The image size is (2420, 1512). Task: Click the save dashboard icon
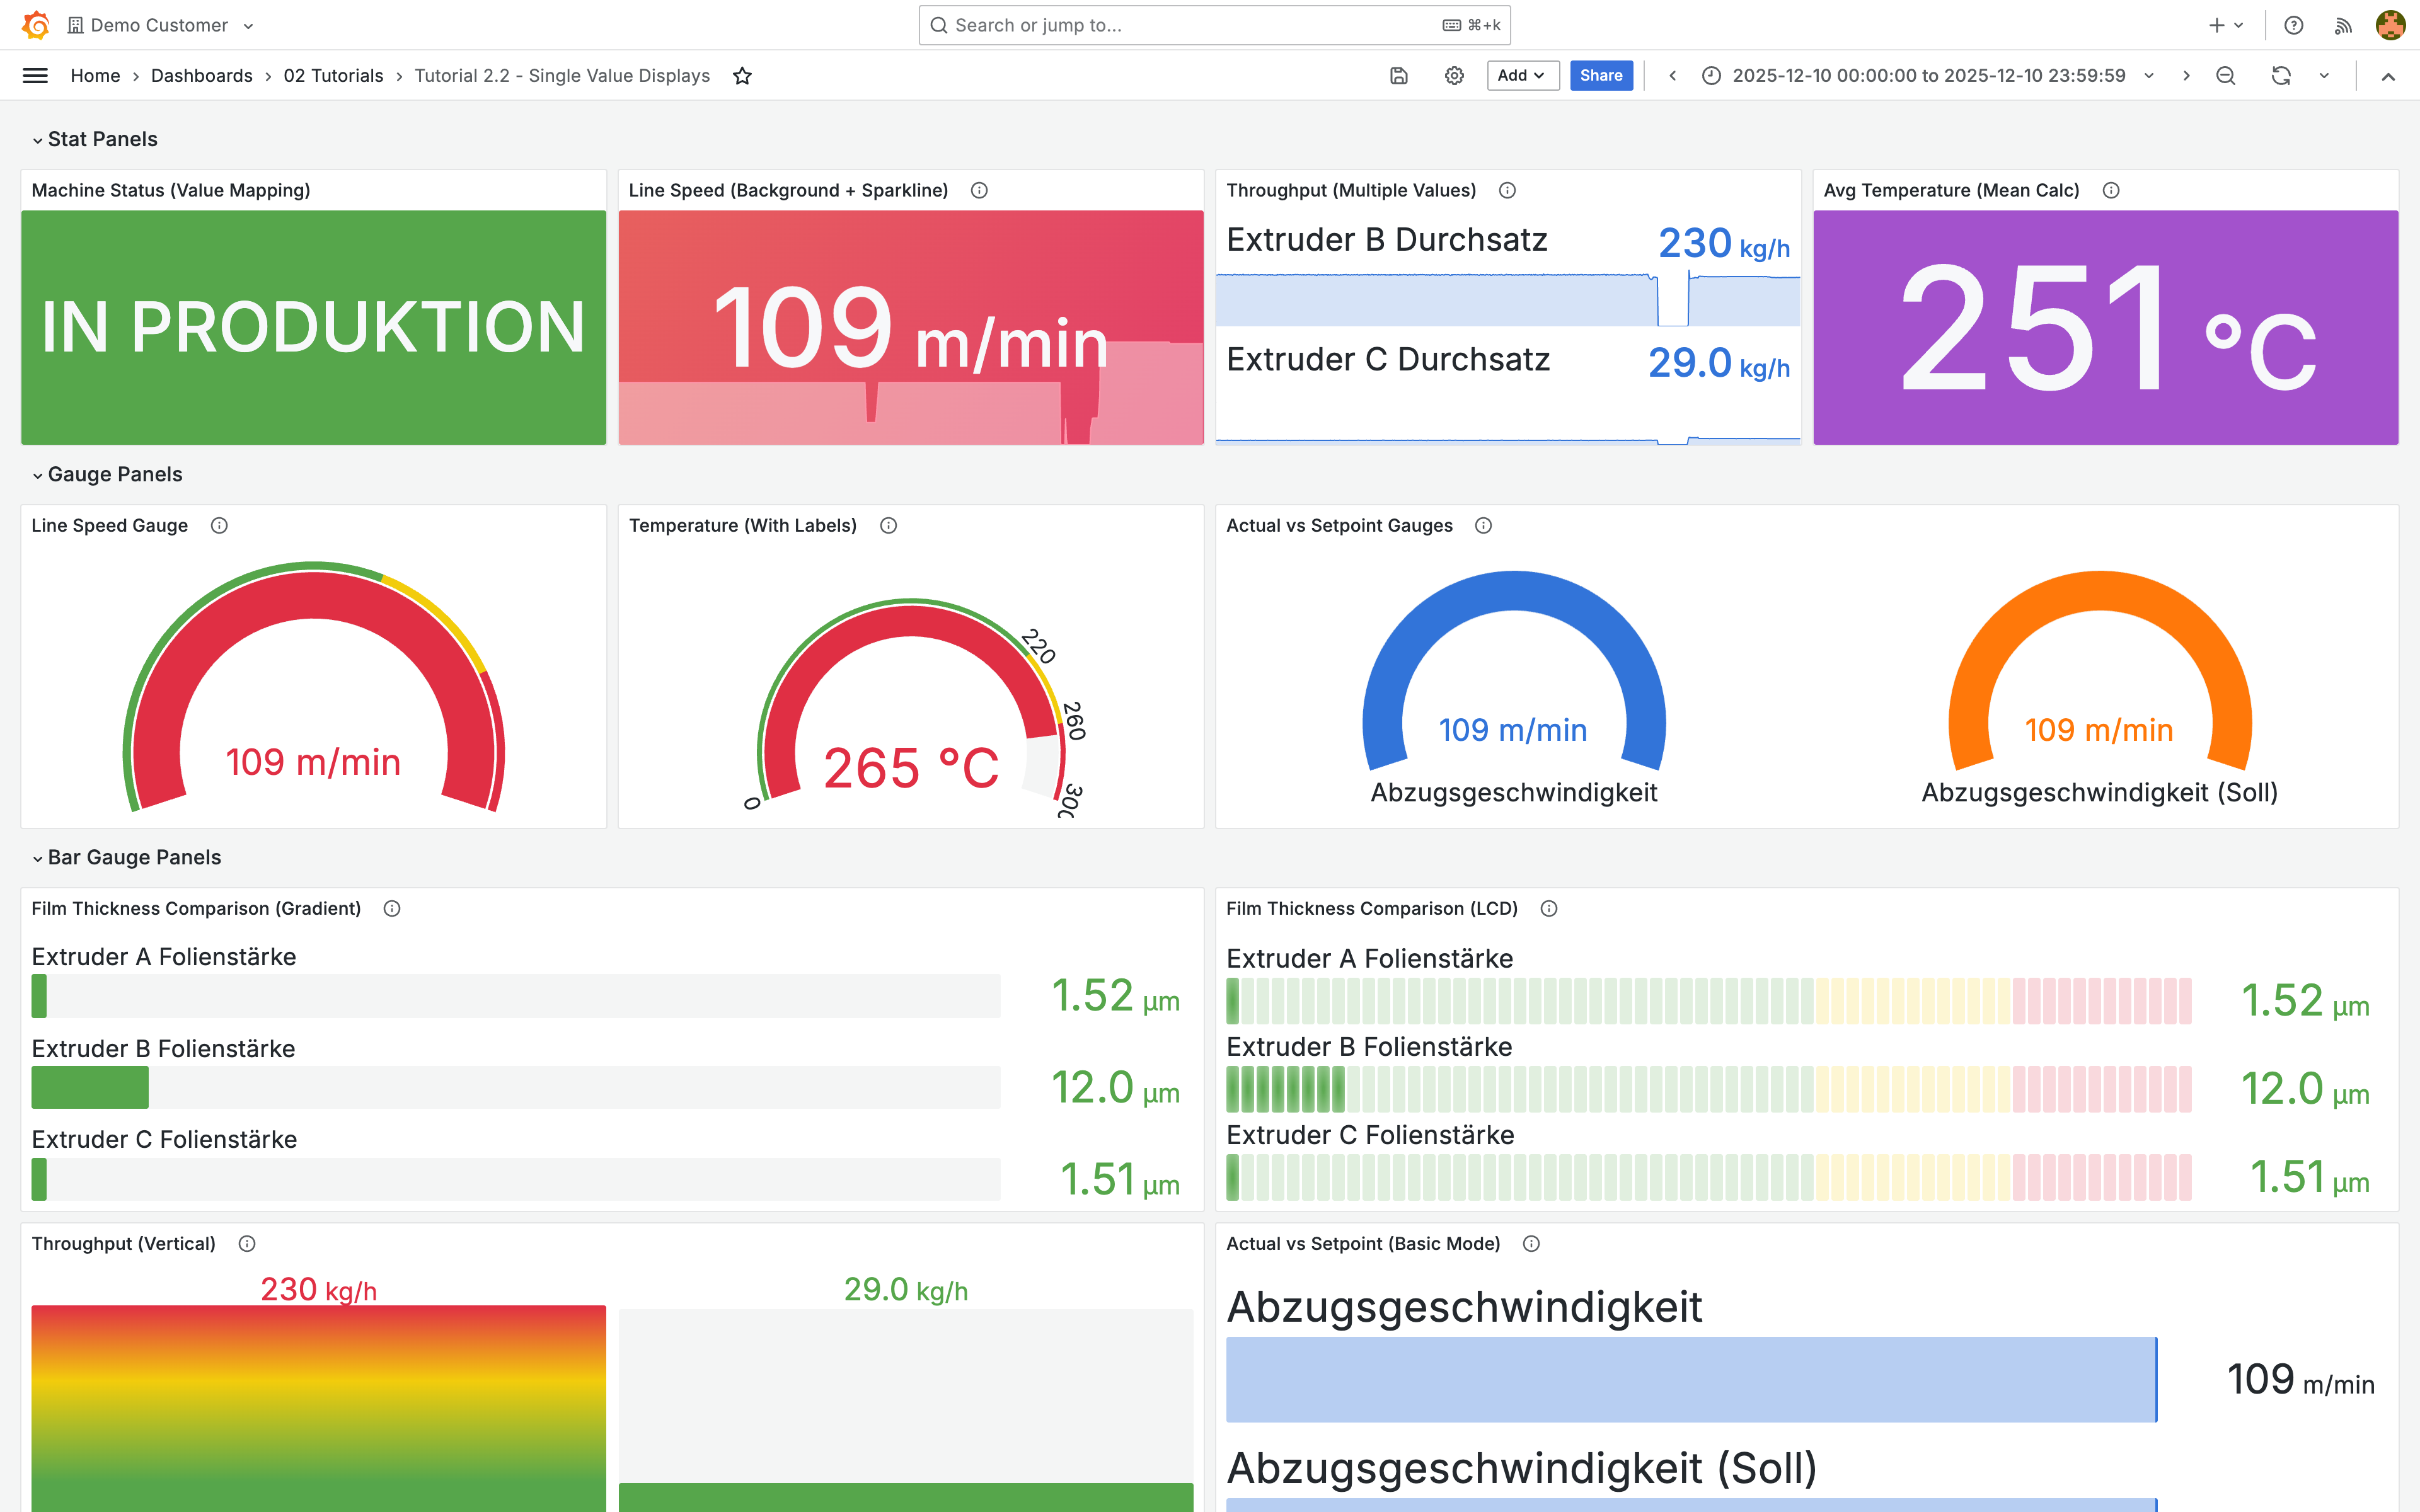point(1399,76)
